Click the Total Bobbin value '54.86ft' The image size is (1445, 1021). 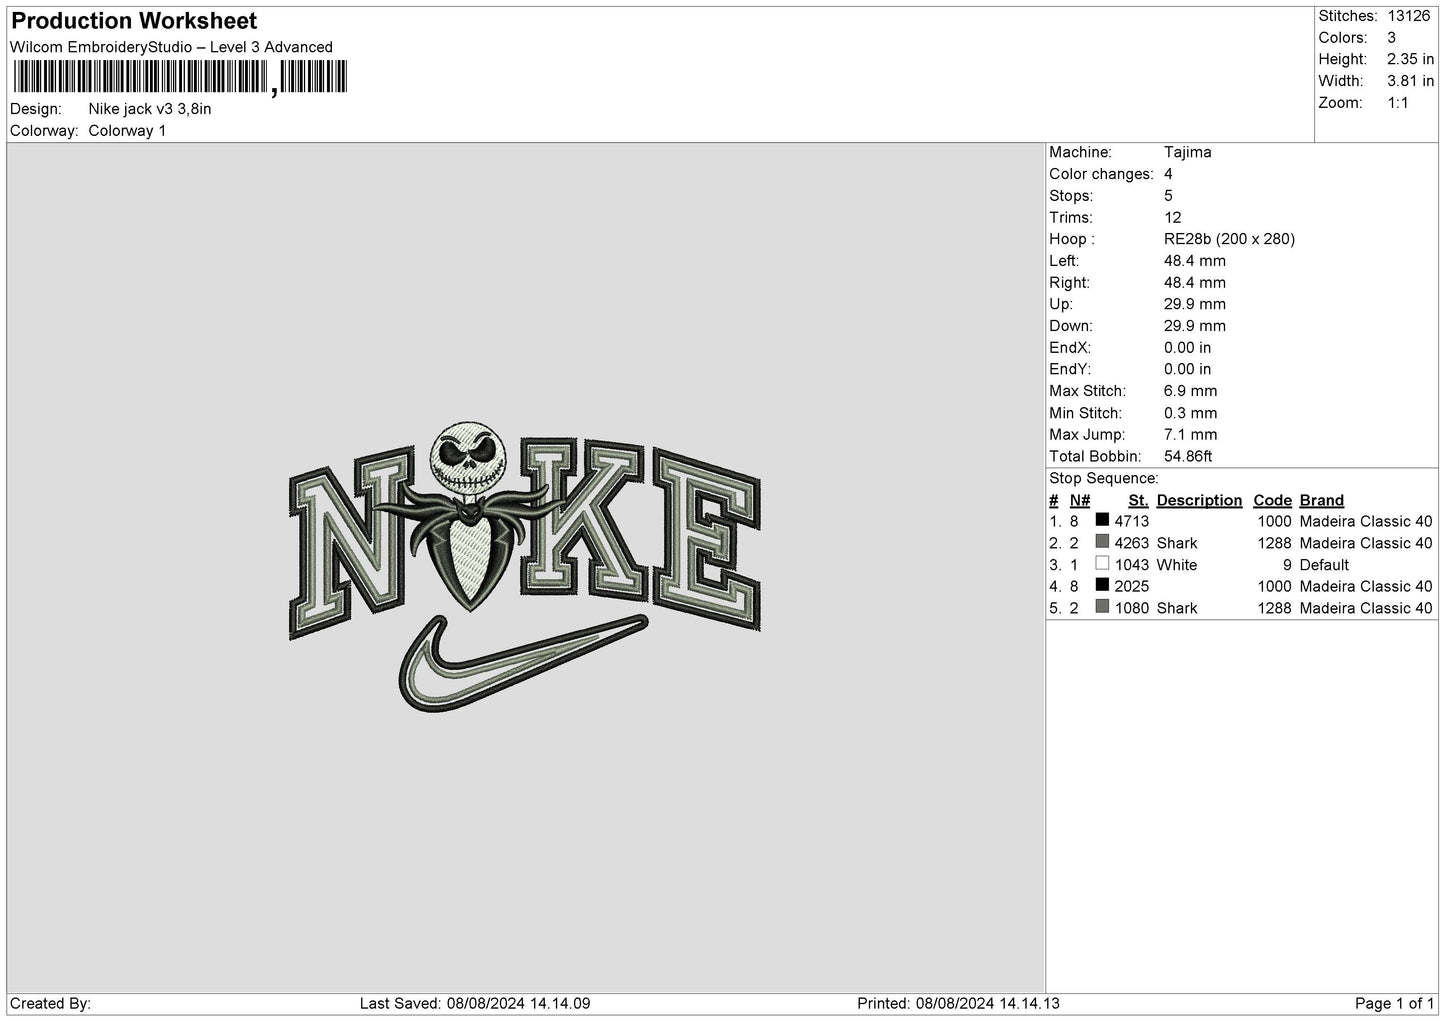click(x=1189, y=456)
